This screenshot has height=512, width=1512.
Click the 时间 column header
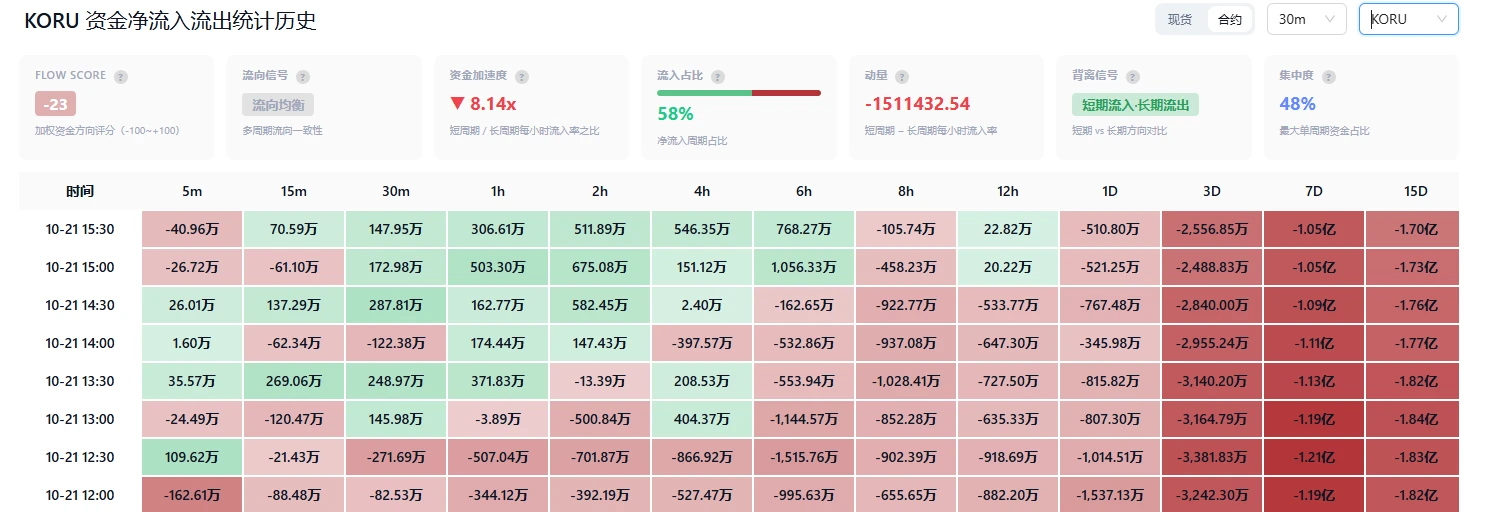click(80, 191)
